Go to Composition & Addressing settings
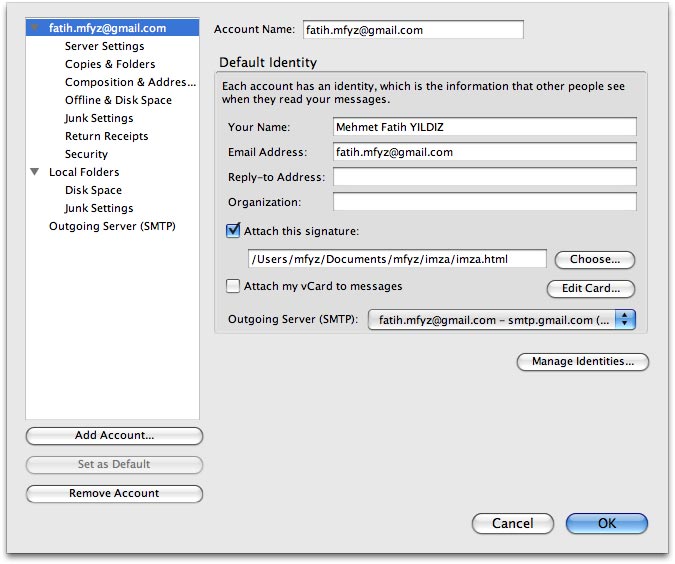 click(130, 82)
